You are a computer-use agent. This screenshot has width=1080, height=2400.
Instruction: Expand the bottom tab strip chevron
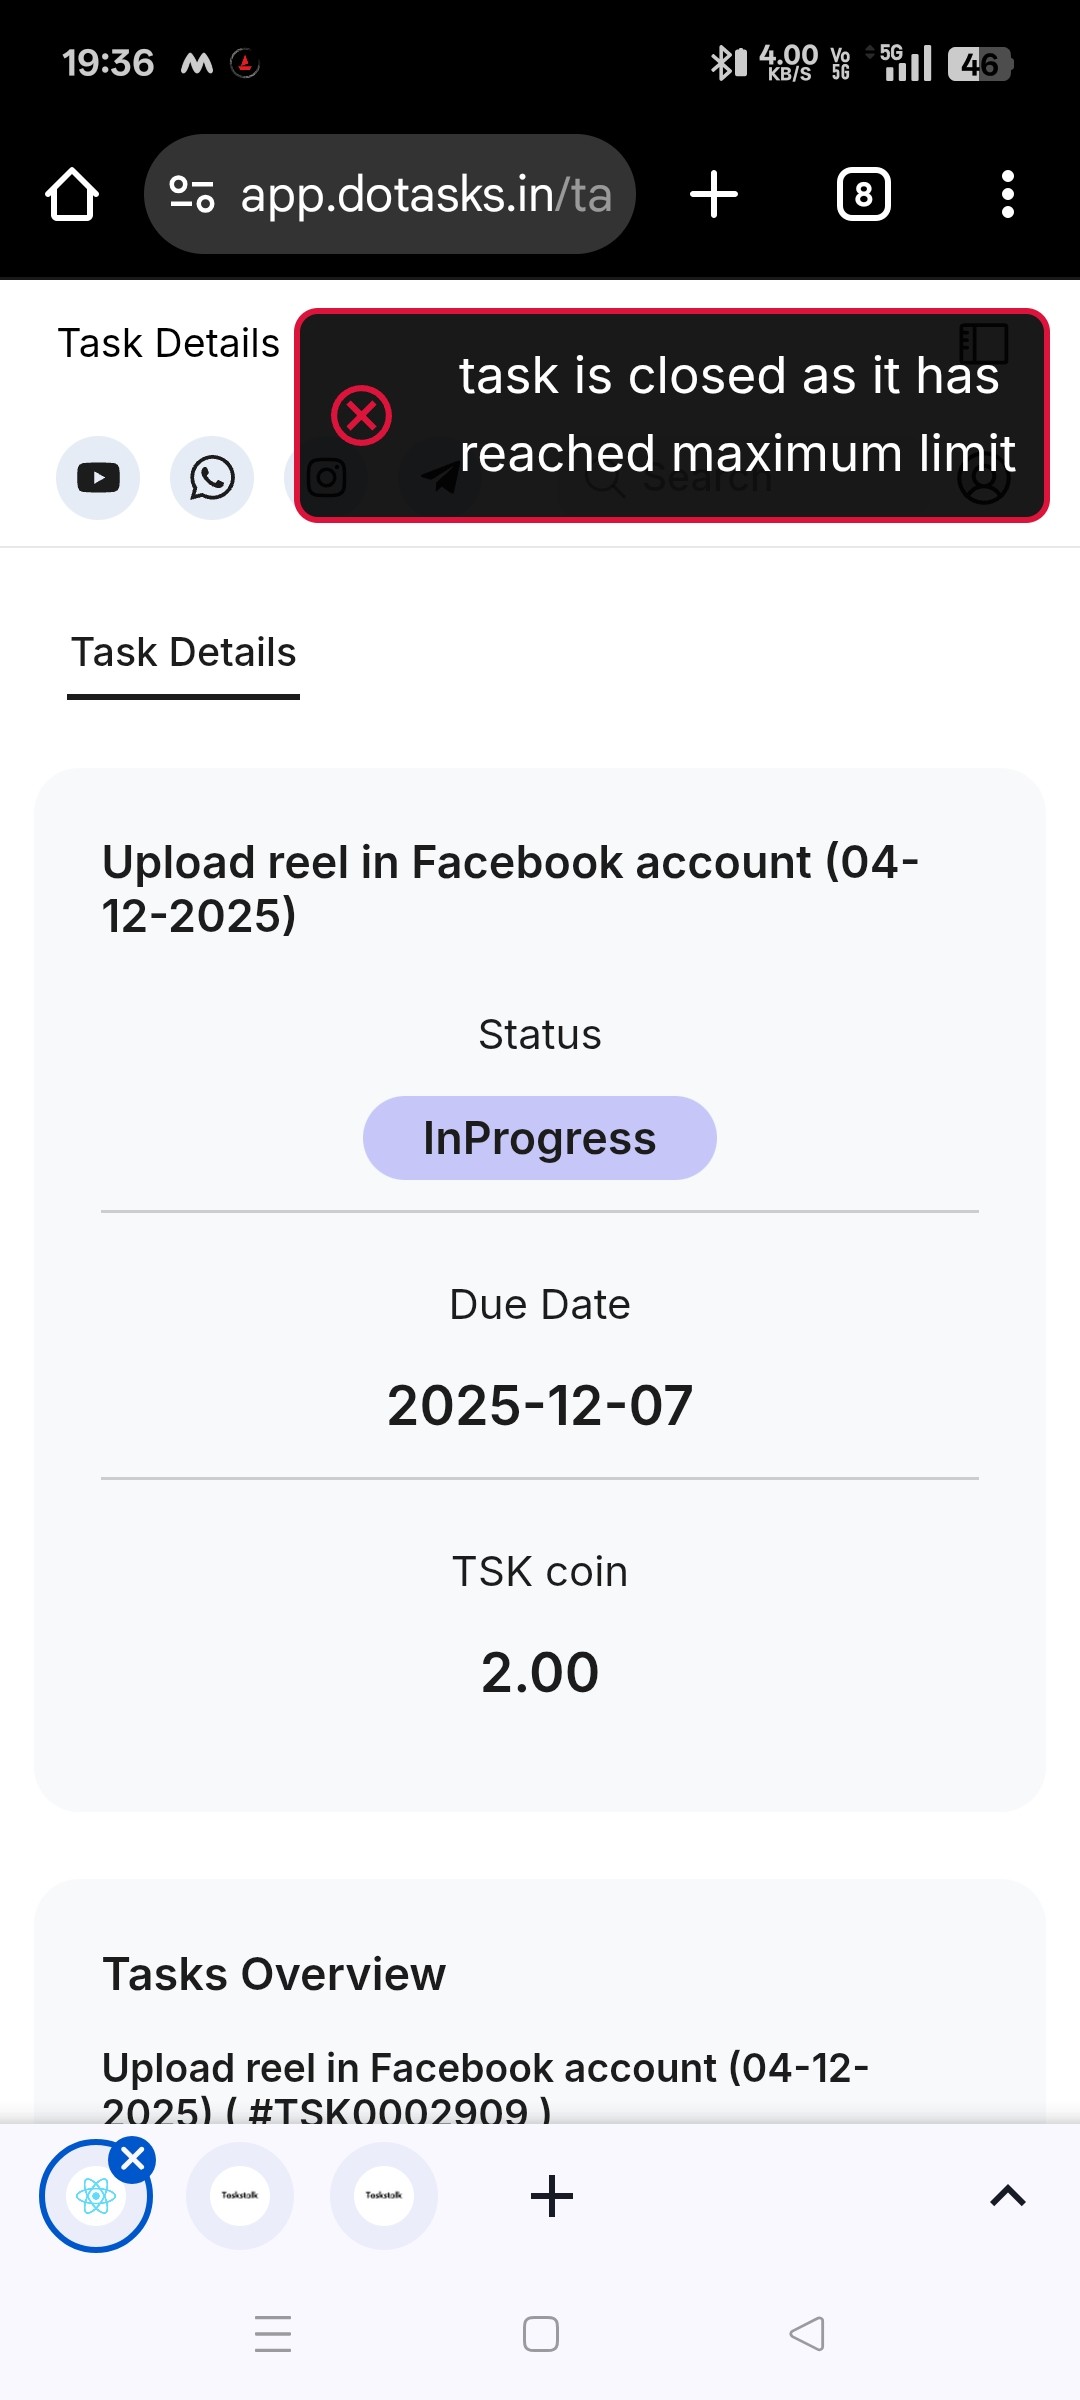(1007, 2196)
